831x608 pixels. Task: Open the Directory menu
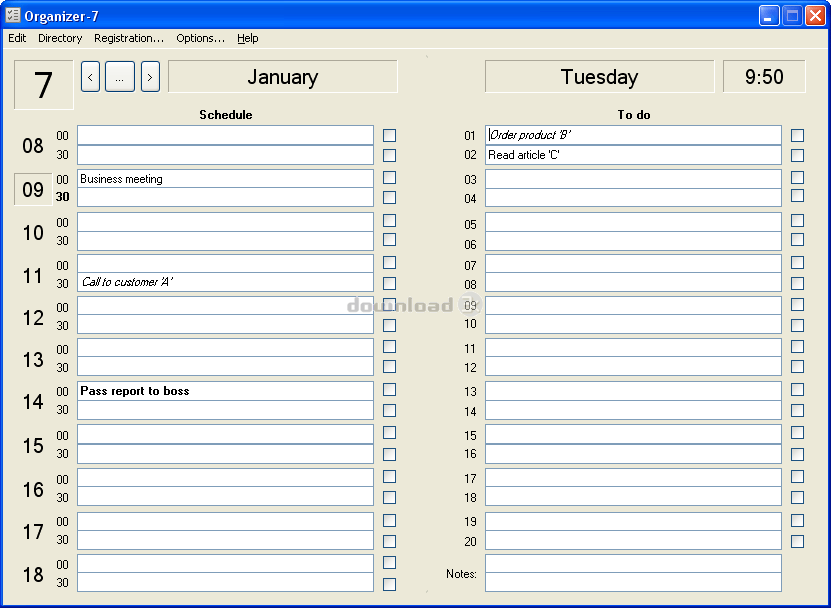coord(60,38)
